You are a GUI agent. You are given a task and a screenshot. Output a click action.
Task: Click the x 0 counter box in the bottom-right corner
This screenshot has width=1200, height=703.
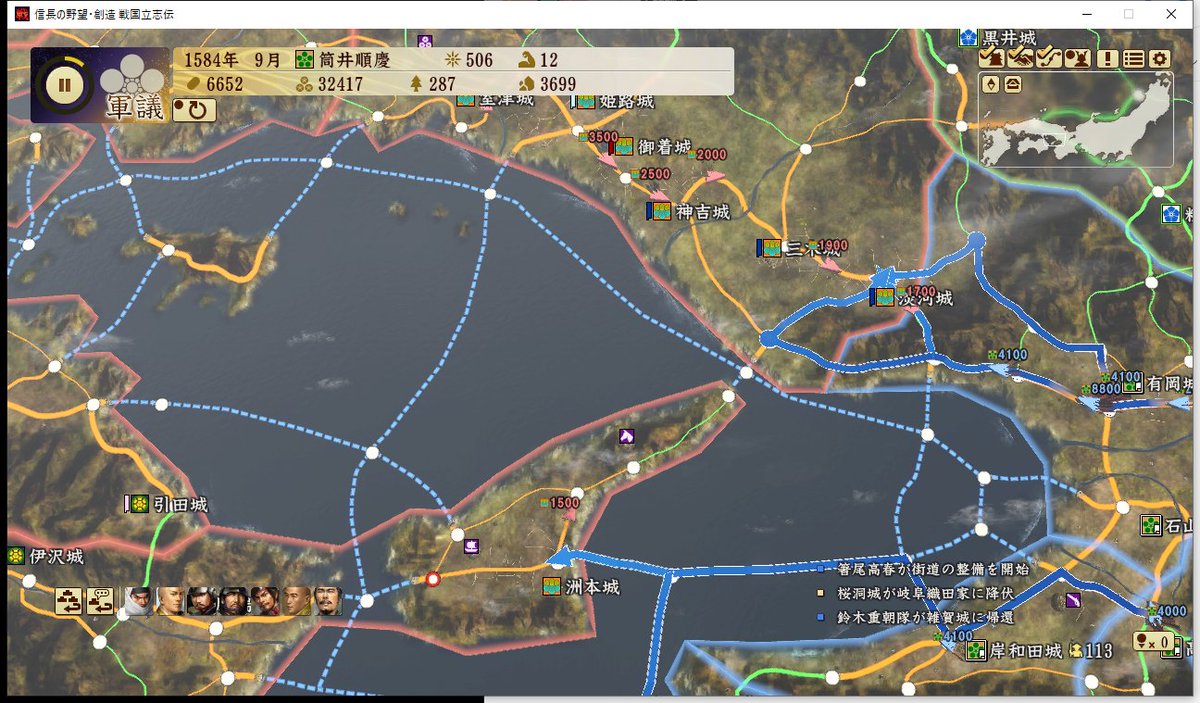pos(1152,643)
